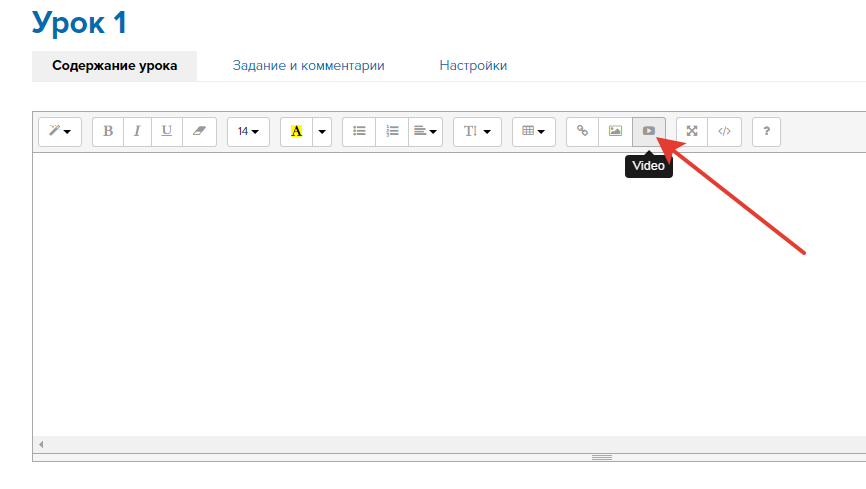The width and height of the screenshot is (866, 489).
Task: Open the magic wand style dropdown
Action: (60, 131)
